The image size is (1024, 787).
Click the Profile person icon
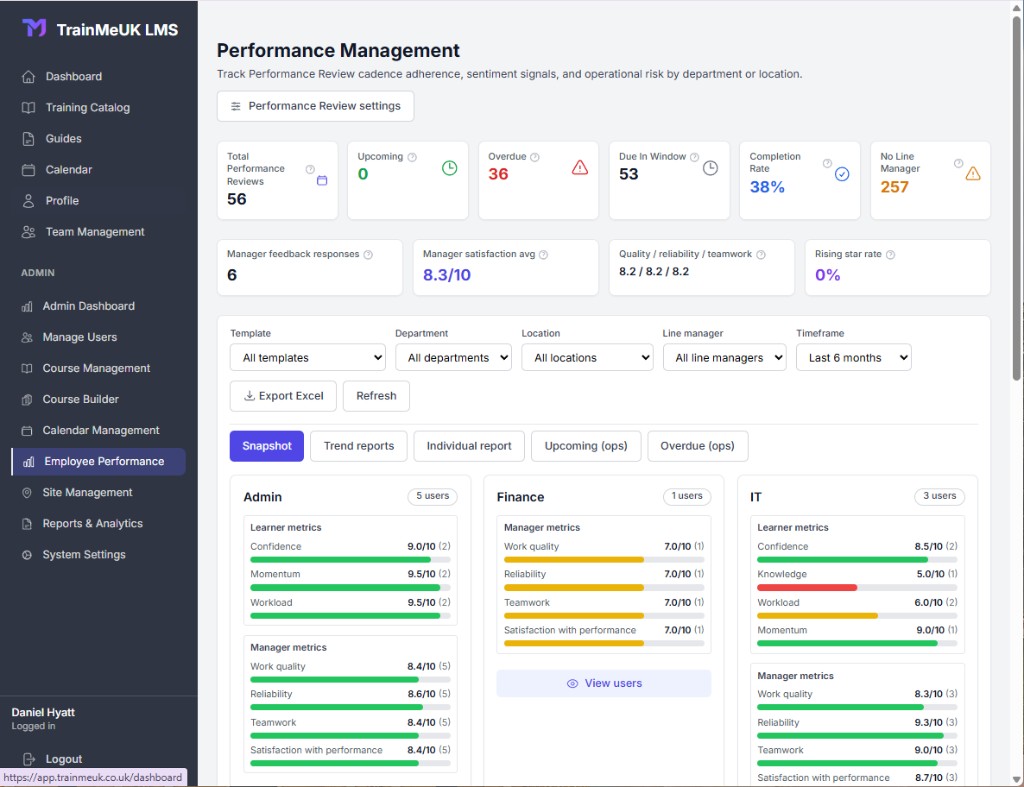28,201
